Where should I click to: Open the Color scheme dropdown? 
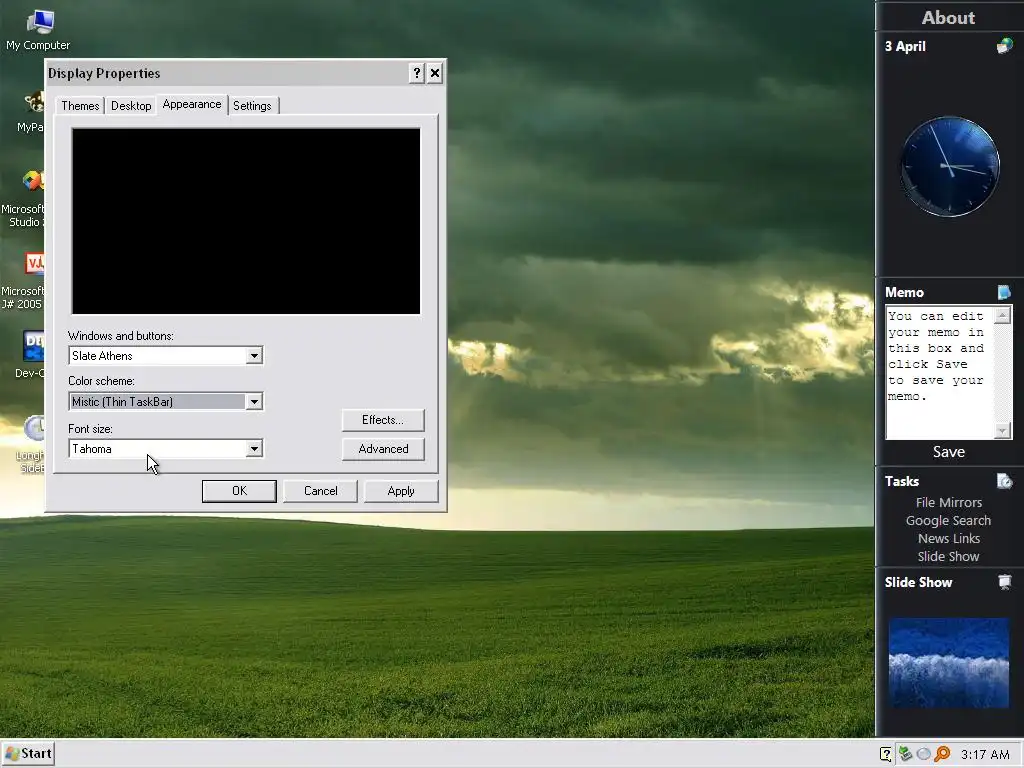[x=254, y=402]
